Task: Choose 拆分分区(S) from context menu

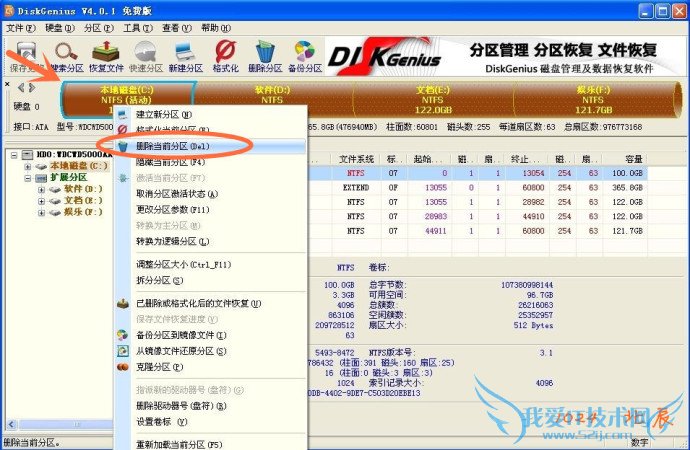Action: coord(210,281)
